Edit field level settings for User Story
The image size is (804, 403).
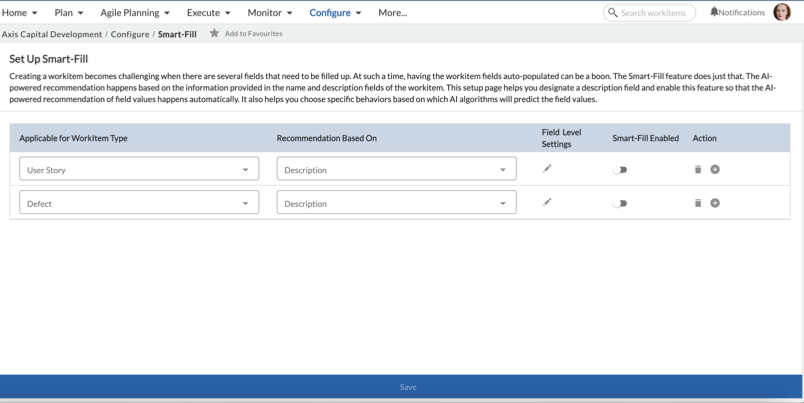547,169
